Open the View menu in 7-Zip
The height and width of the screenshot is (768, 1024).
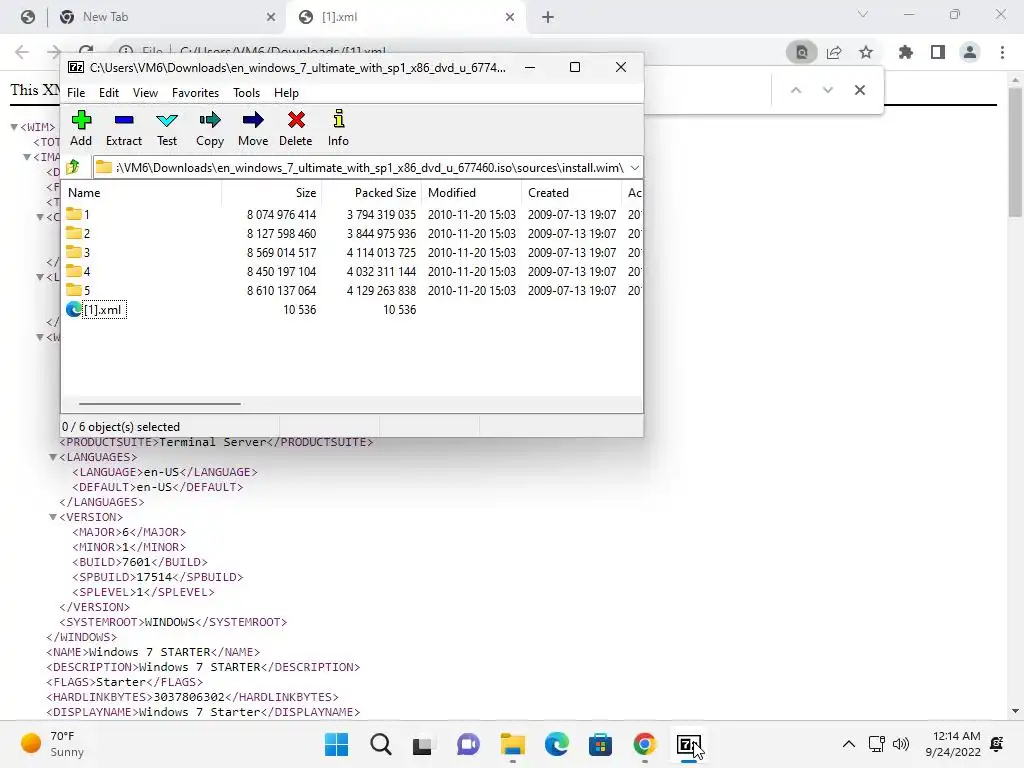(x=145, y=93)
